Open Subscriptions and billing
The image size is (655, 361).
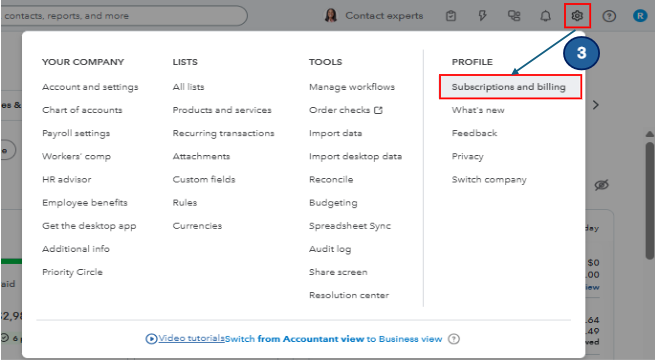click(x=510, y=87)
